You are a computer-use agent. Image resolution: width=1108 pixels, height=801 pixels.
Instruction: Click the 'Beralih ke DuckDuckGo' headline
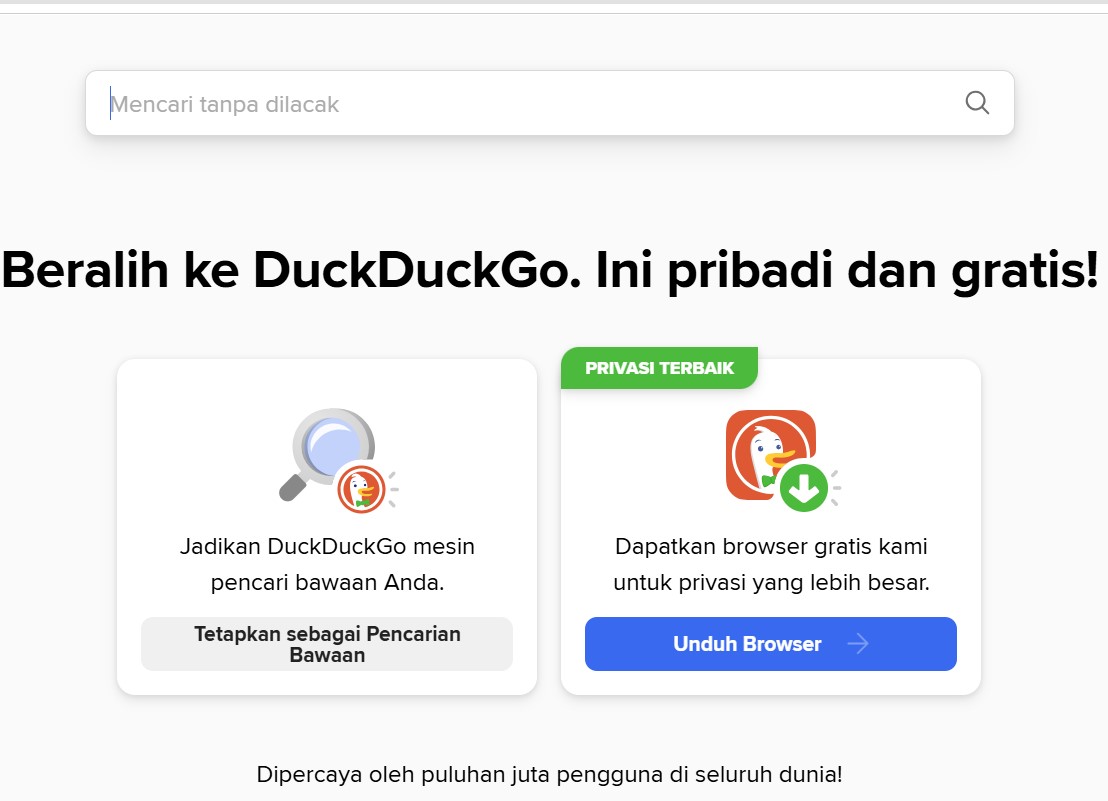(550, 271)
